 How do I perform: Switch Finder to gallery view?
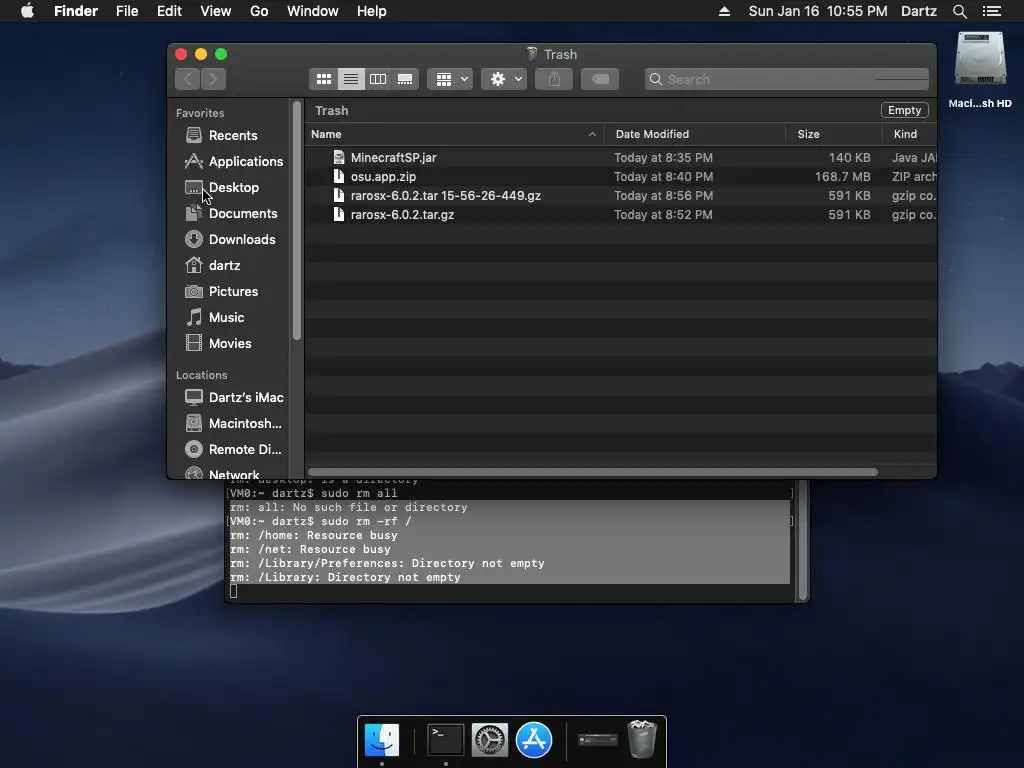point(405,80)
